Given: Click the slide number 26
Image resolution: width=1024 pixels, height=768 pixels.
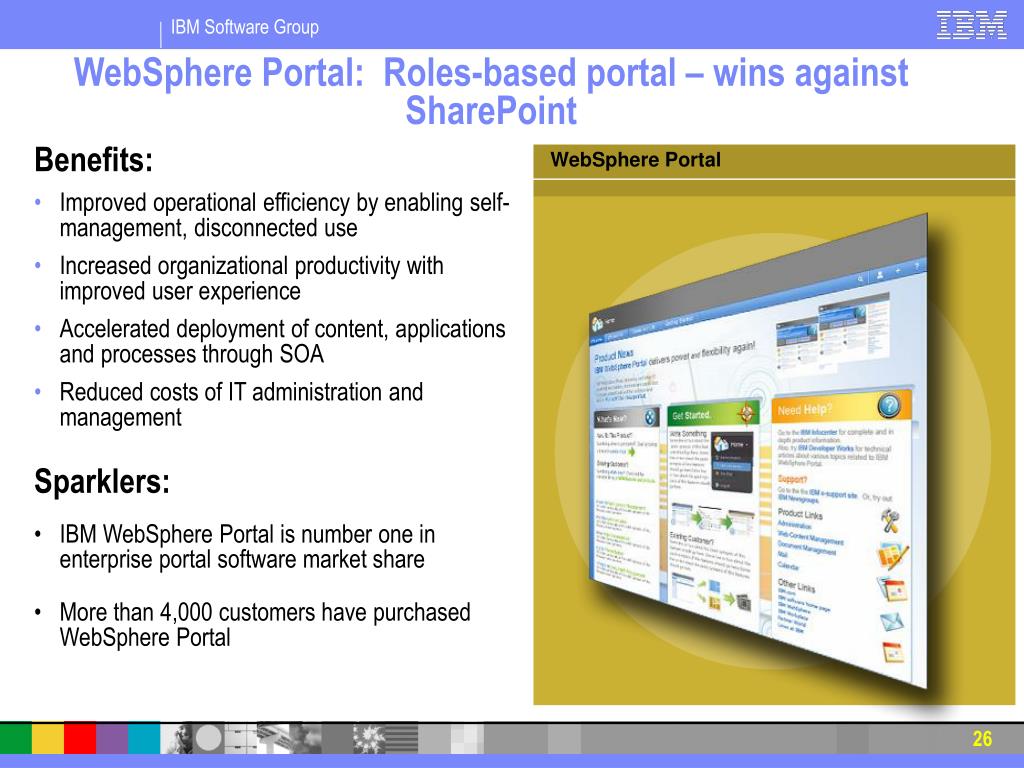Looking at the screenshot, I should tap(982, 739).
